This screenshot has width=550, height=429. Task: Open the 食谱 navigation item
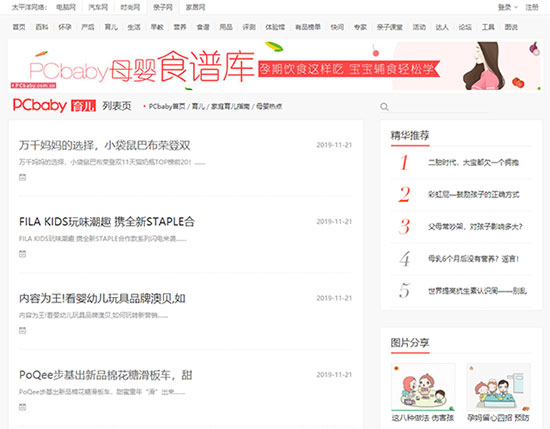203,27
